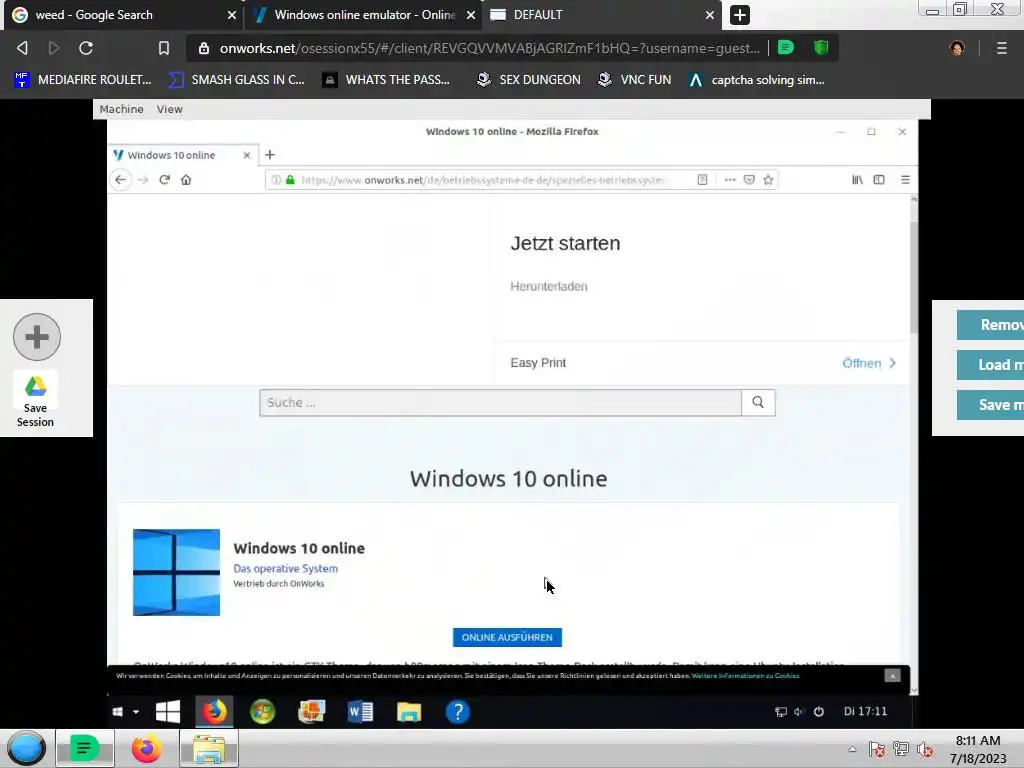Open captcha solving sim... bookmark
Screen dimensions: 1024x768
[x=757, y=80]
